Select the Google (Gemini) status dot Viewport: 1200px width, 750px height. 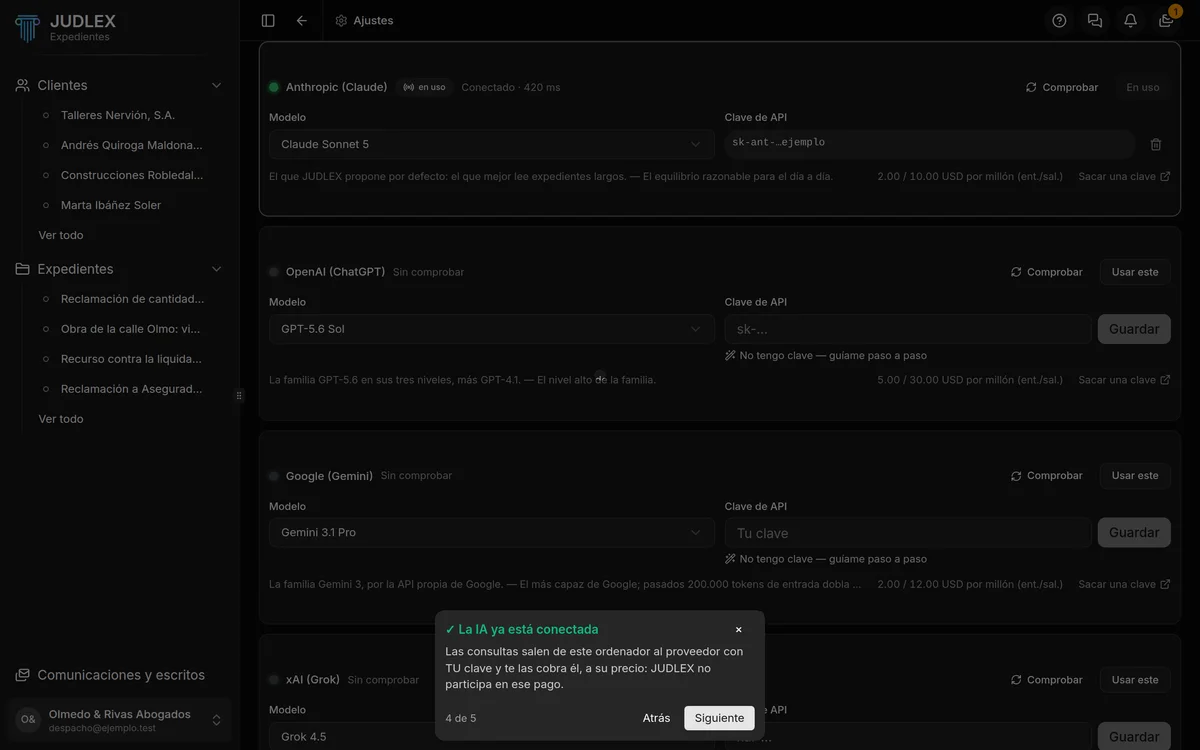[274, 476]
